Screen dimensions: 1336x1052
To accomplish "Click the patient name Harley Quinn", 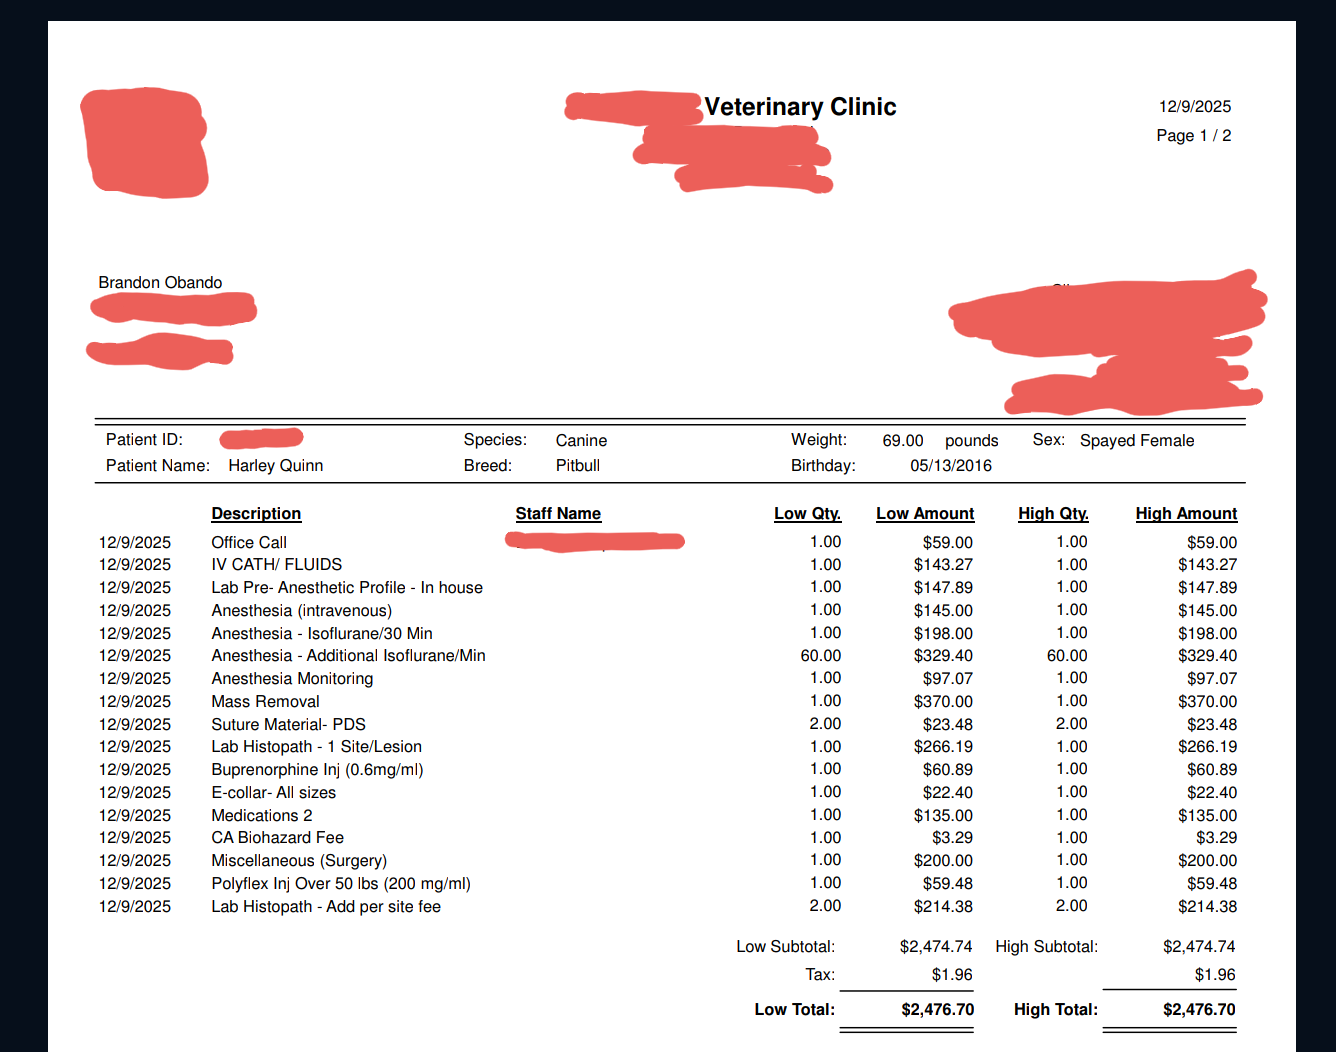I will 275,466.
